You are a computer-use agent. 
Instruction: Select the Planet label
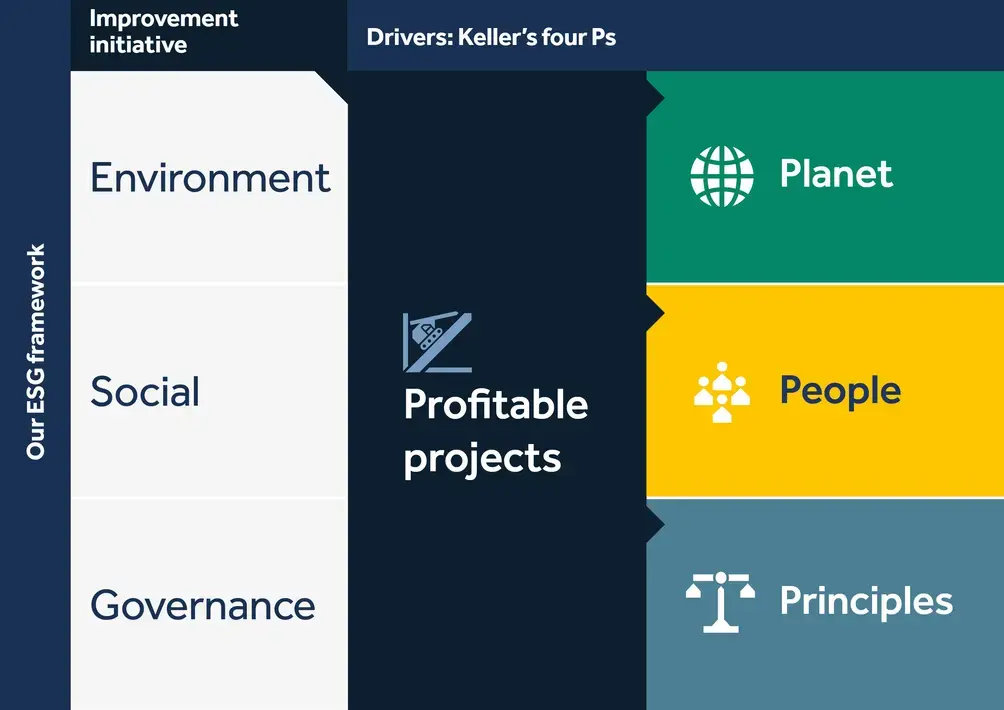pyautogui.click(x=836, y=173)
